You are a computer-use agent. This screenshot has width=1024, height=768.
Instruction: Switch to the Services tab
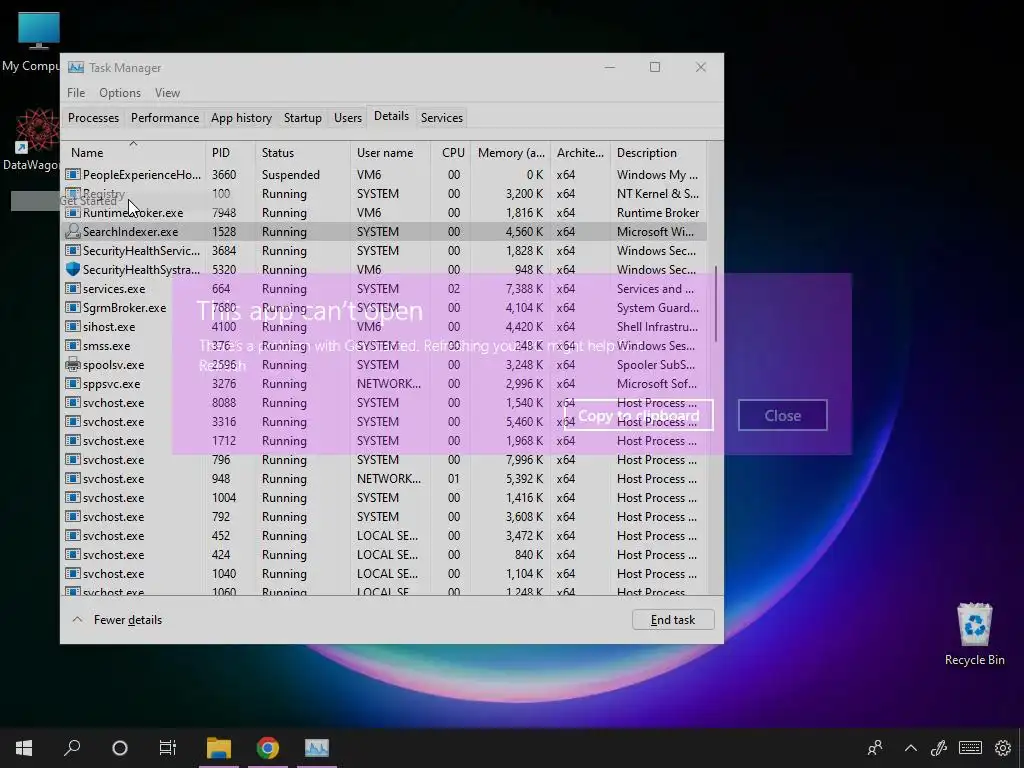[x=441, y=118]
